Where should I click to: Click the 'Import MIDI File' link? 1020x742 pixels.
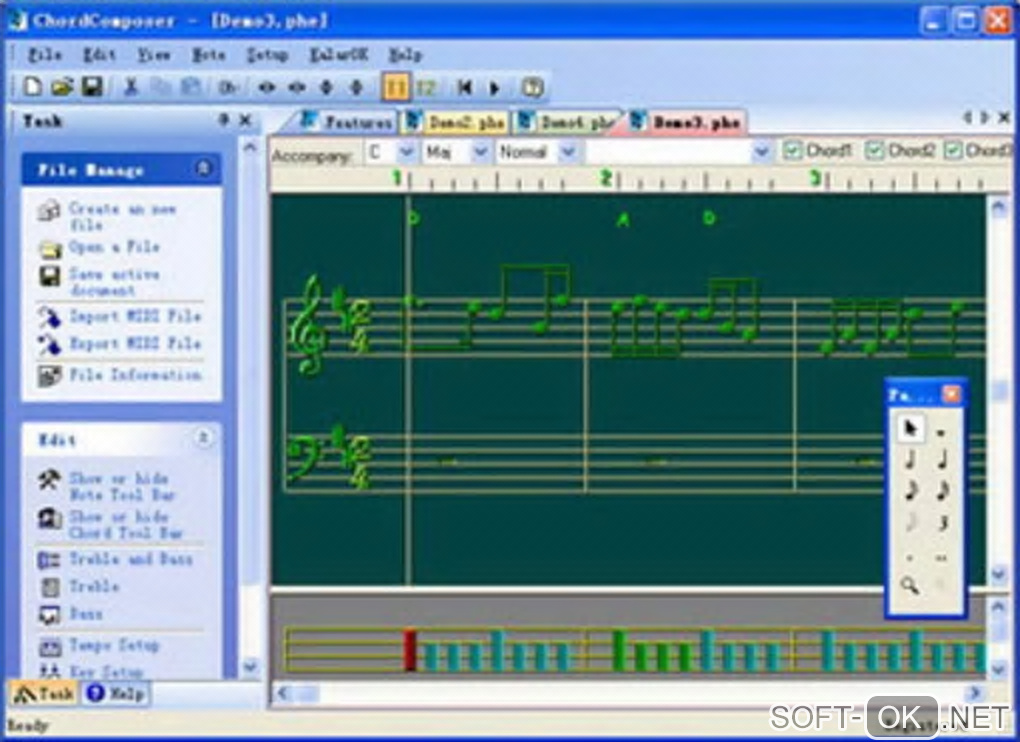click(135, 317)
